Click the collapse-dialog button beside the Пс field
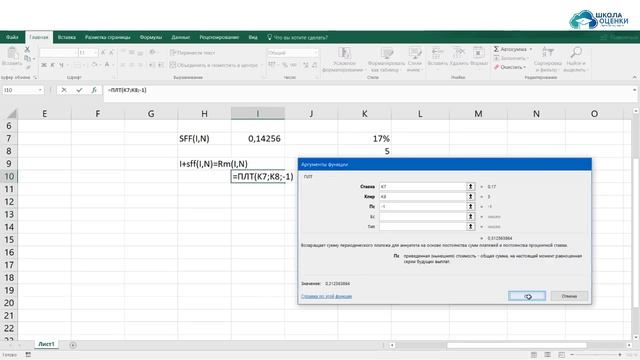 [471, 207]
